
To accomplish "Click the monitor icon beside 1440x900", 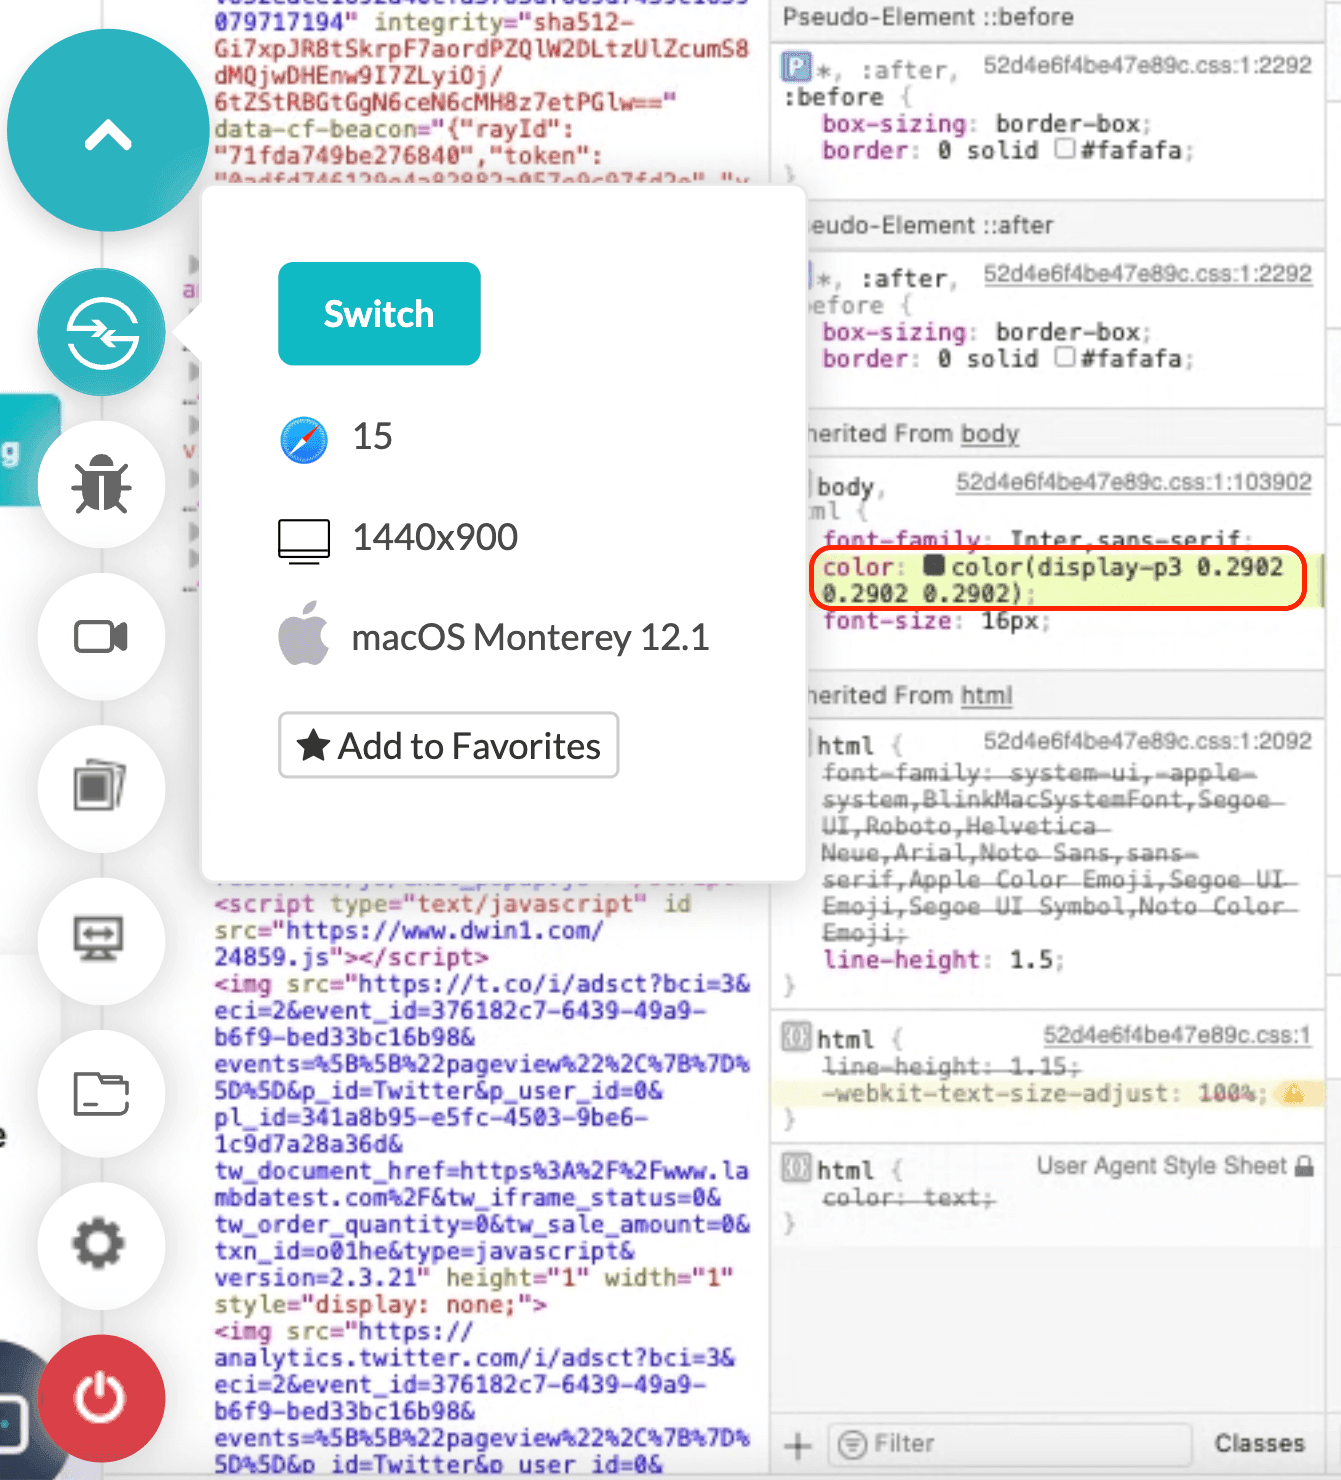I will (304, 541).
